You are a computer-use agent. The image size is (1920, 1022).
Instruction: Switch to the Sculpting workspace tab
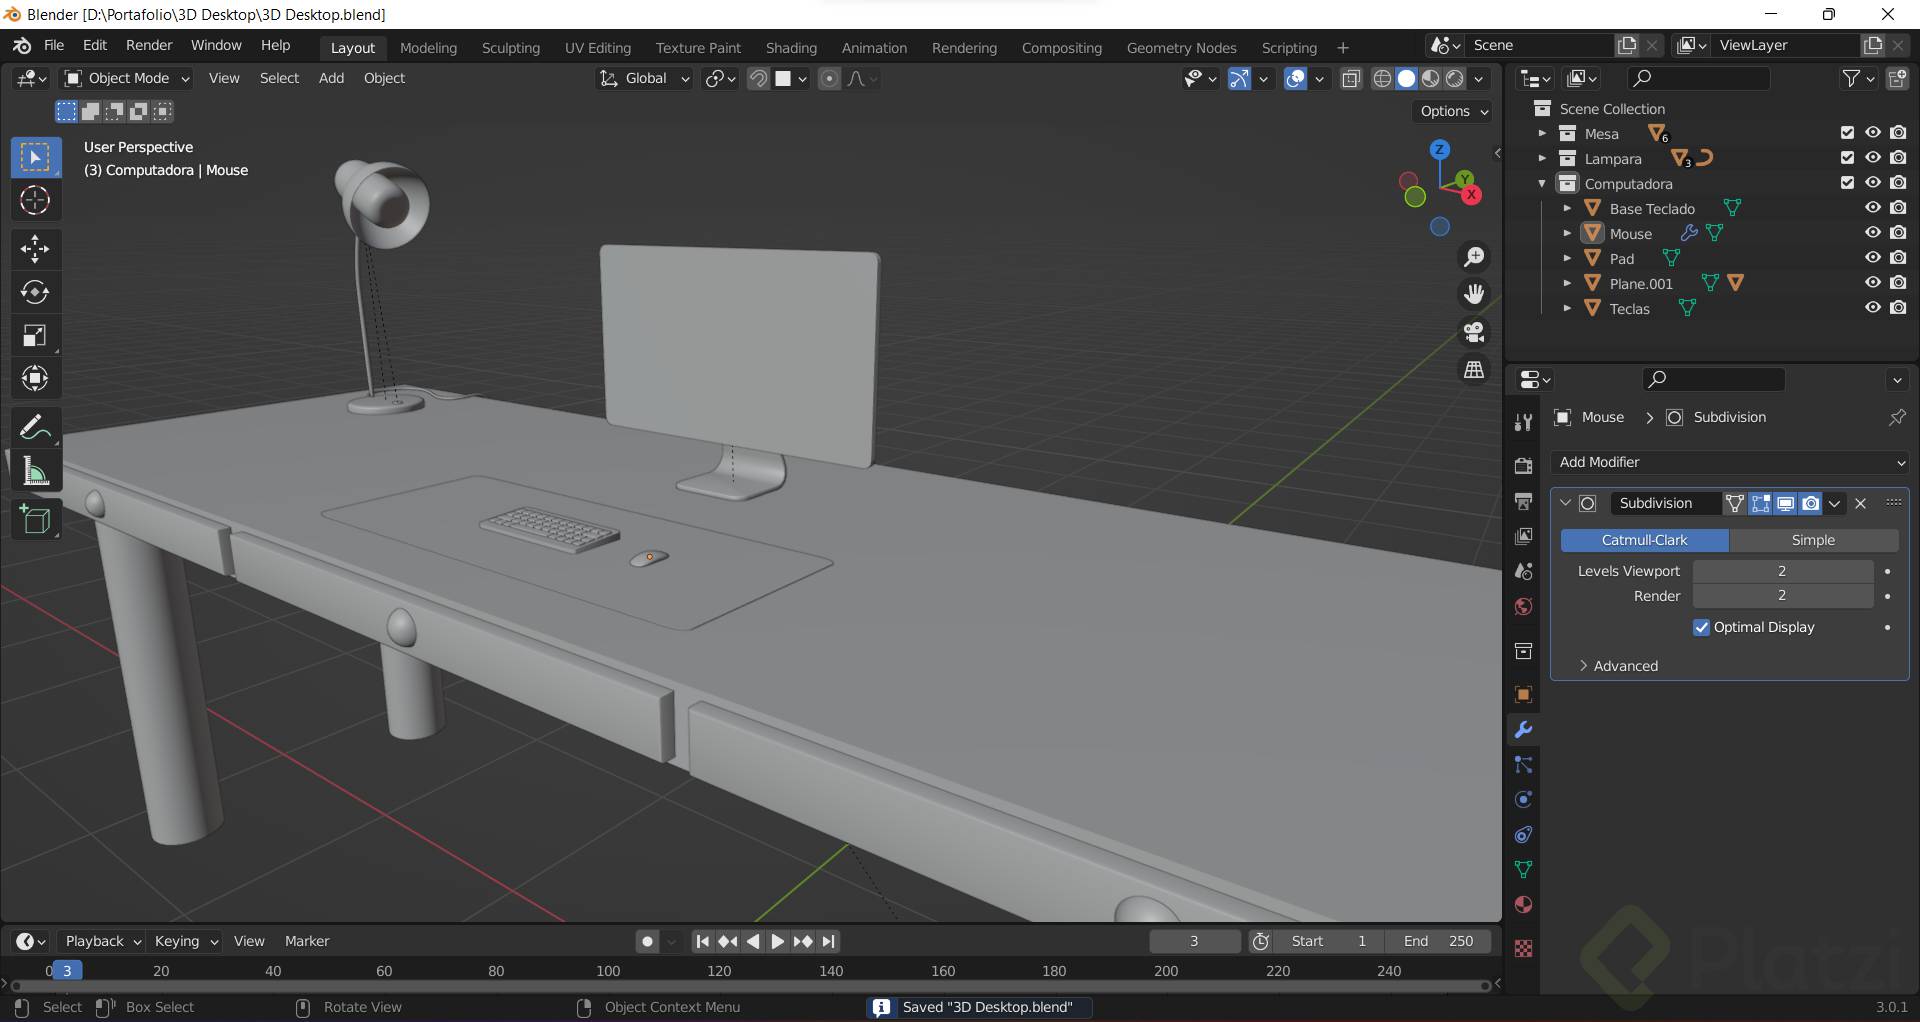pos(510,48)
